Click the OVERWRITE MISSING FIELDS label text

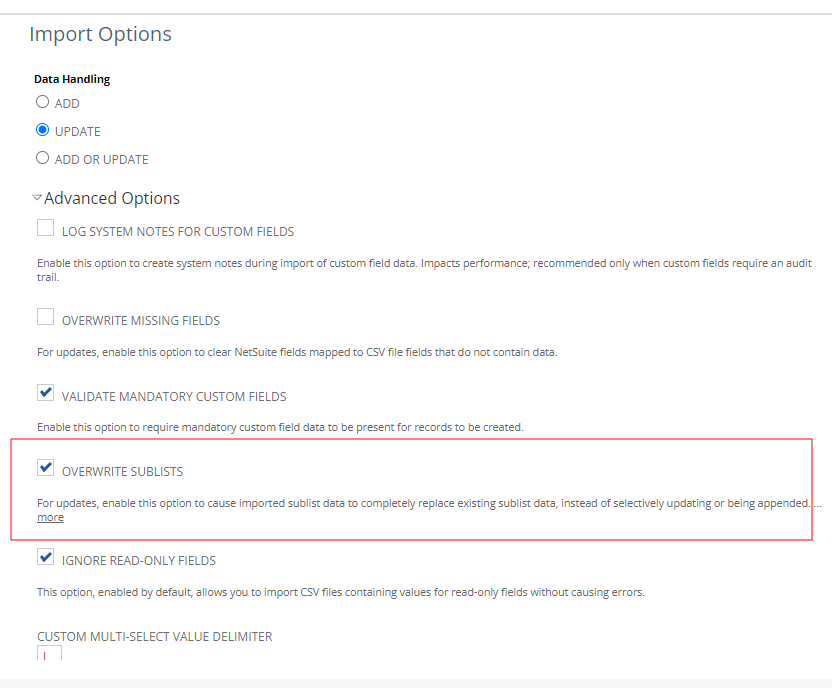click(x=141, y=321)
